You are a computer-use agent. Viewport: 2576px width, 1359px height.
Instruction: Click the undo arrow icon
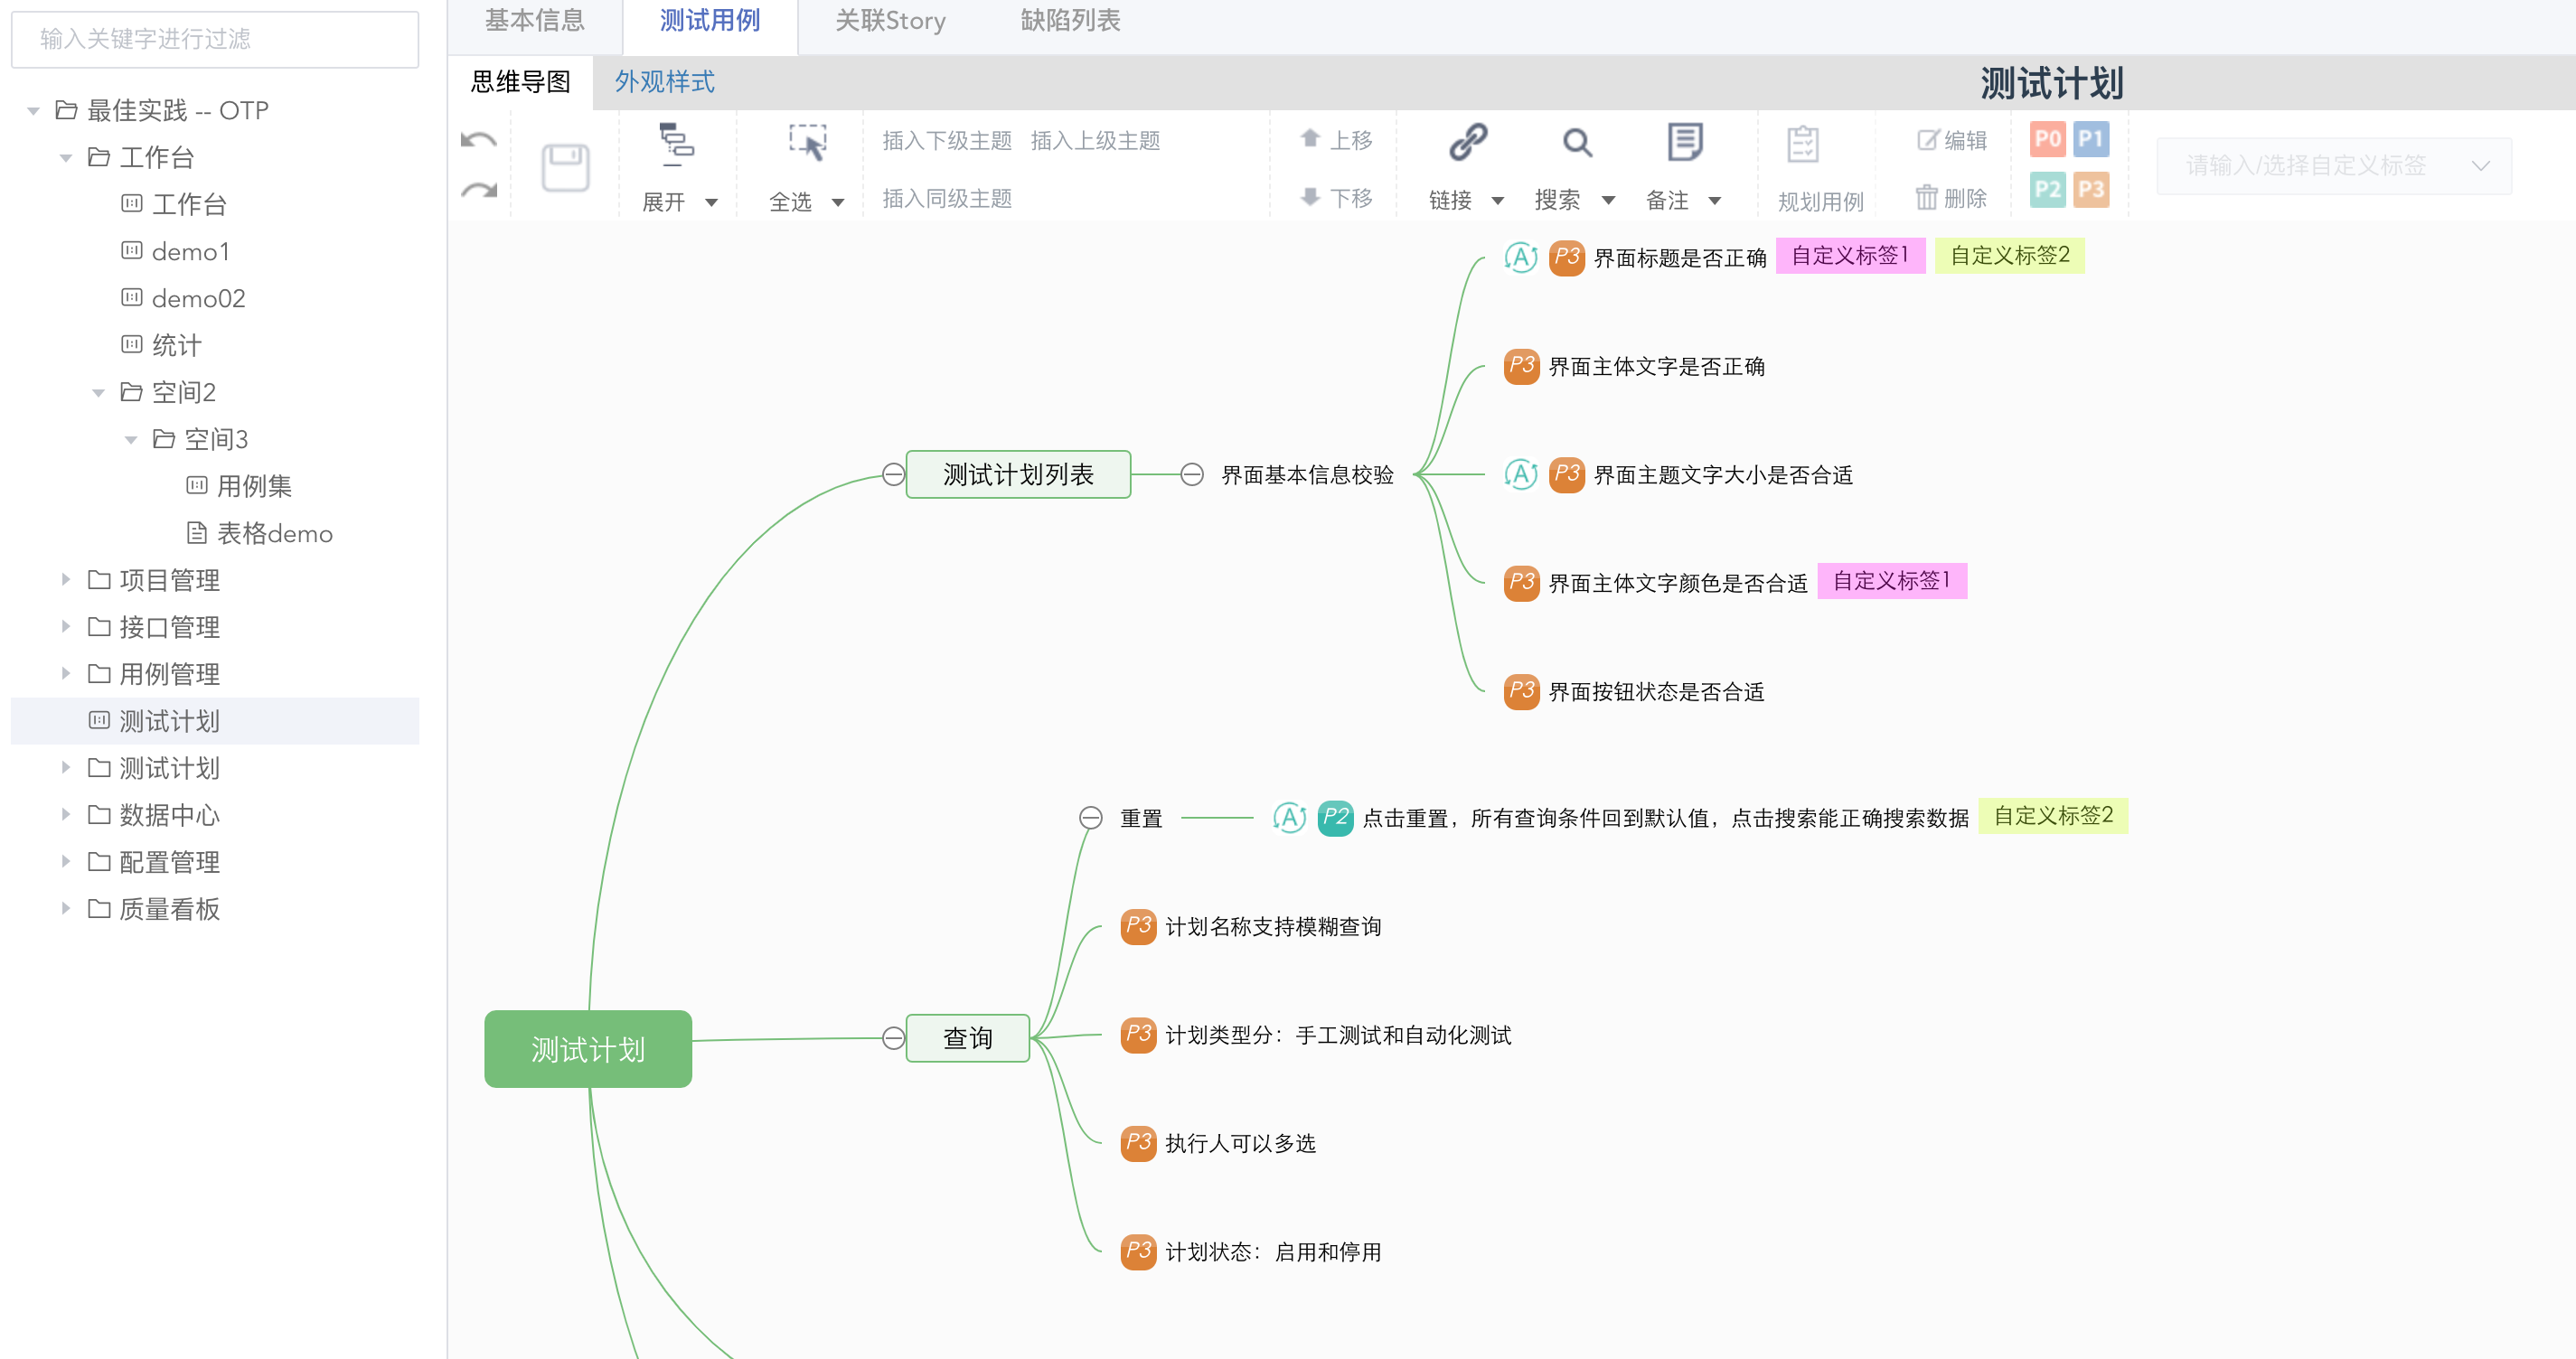[x=479, y=140]
